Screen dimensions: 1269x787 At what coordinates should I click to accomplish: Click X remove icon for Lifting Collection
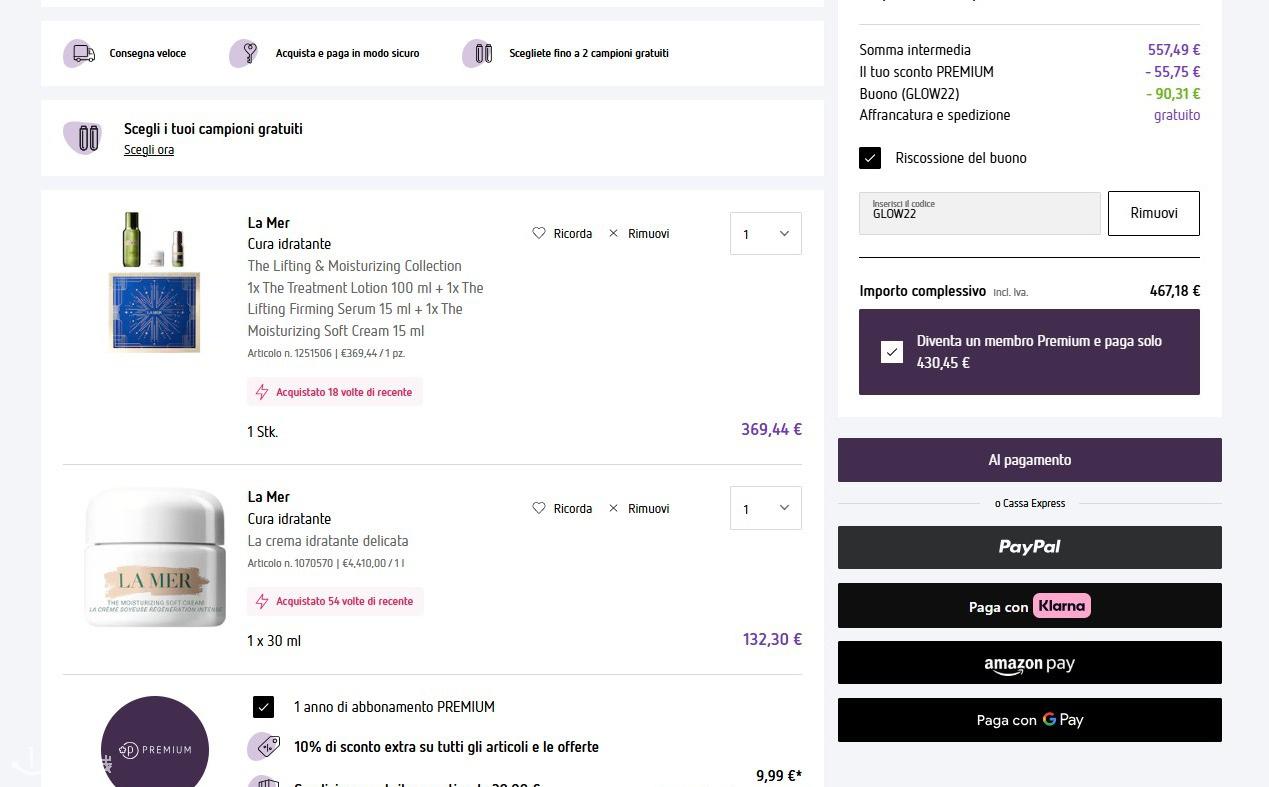coord(614,233)
